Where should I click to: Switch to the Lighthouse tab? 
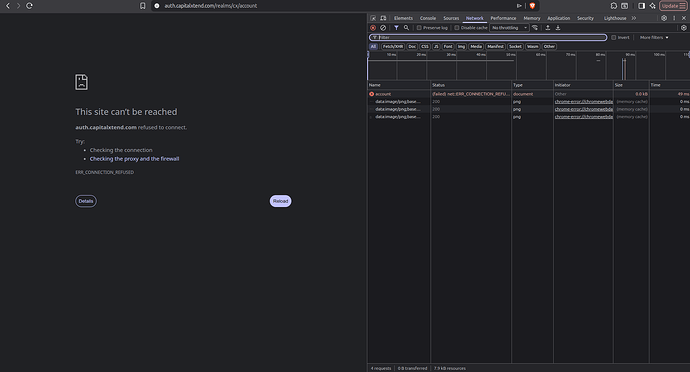tap(615, 18)
